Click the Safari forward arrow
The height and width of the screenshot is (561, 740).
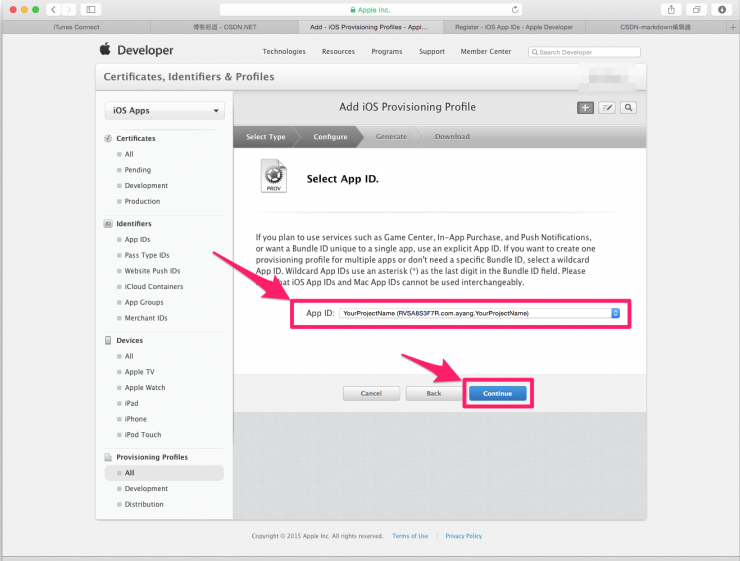click(x=68, y=9)
